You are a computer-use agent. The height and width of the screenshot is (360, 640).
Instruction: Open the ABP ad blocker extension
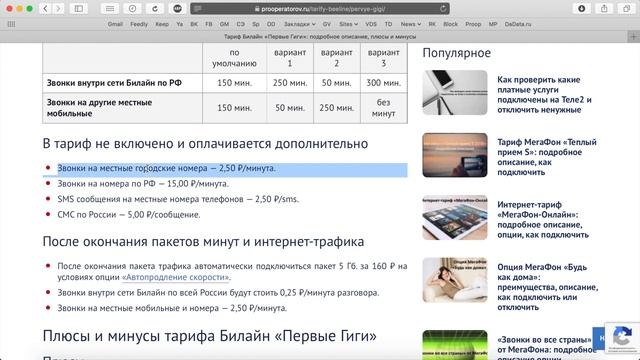[x=177, y=9]
